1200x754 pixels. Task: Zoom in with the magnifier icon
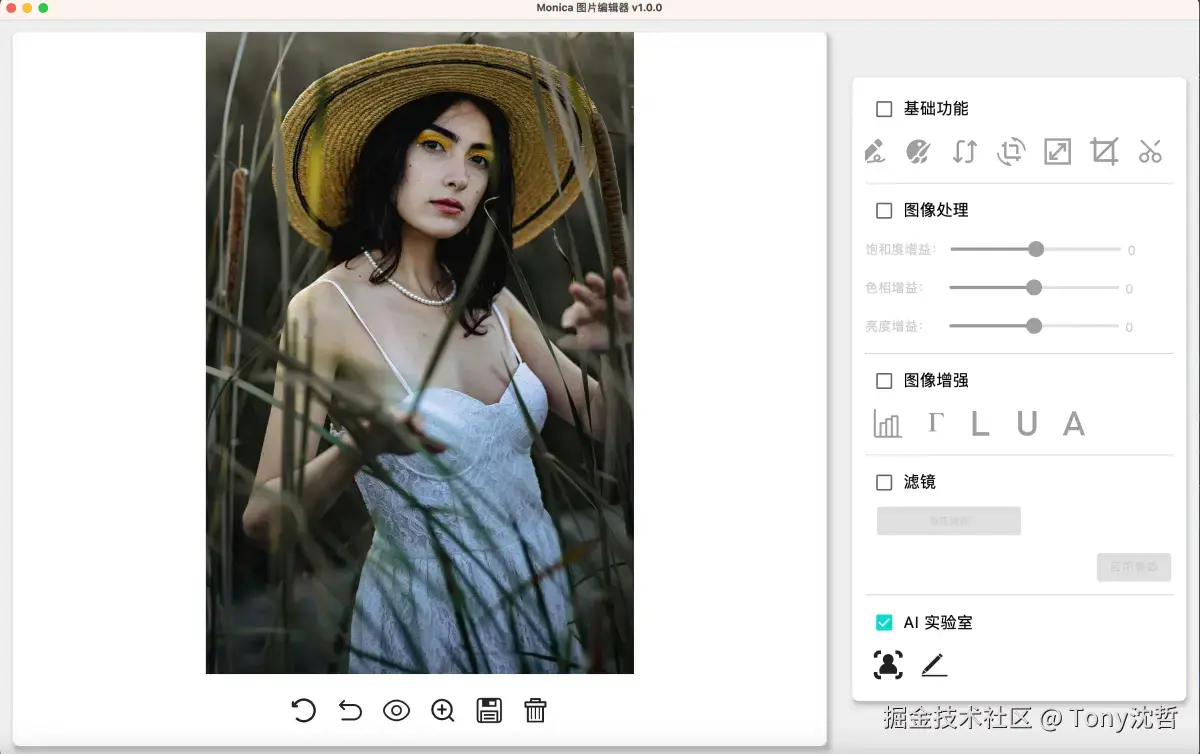pos(443,711)
